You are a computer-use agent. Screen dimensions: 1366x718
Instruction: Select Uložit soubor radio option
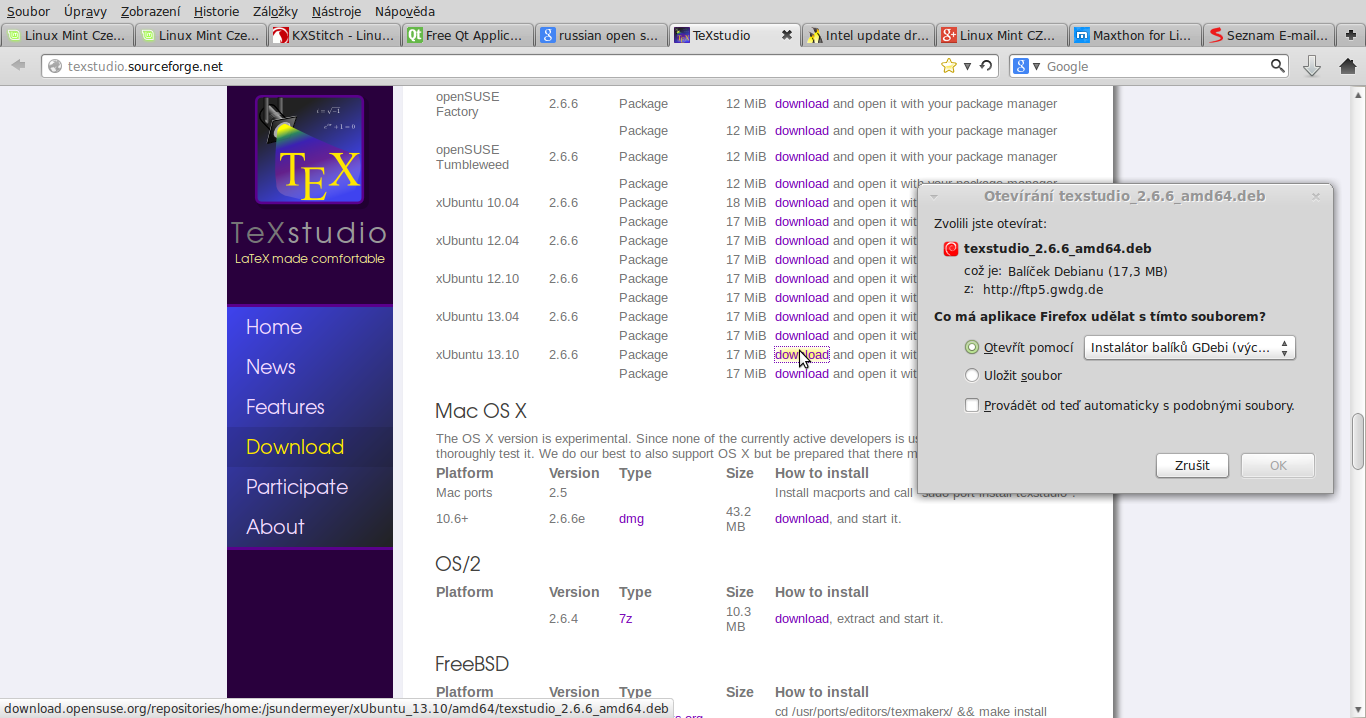[972, 375]
